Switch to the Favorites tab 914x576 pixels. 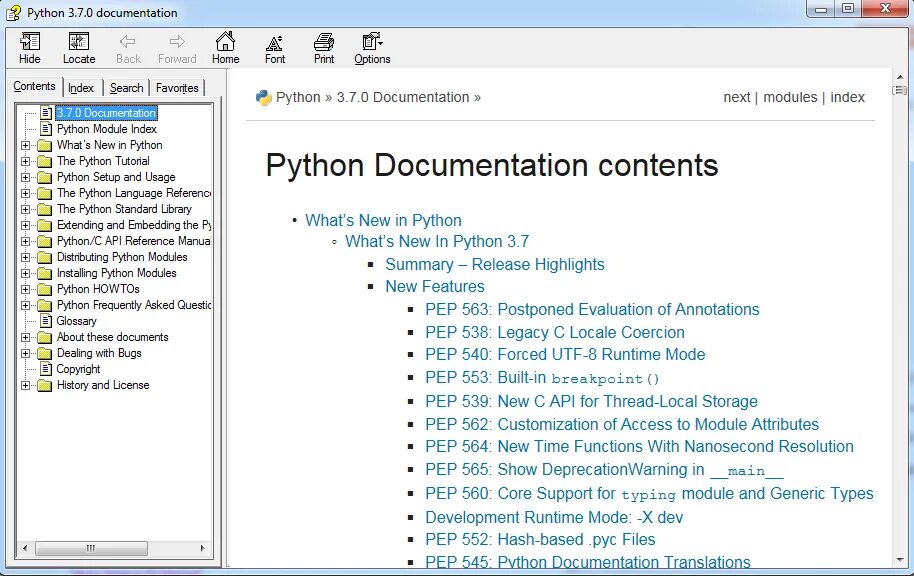(177, 88)
